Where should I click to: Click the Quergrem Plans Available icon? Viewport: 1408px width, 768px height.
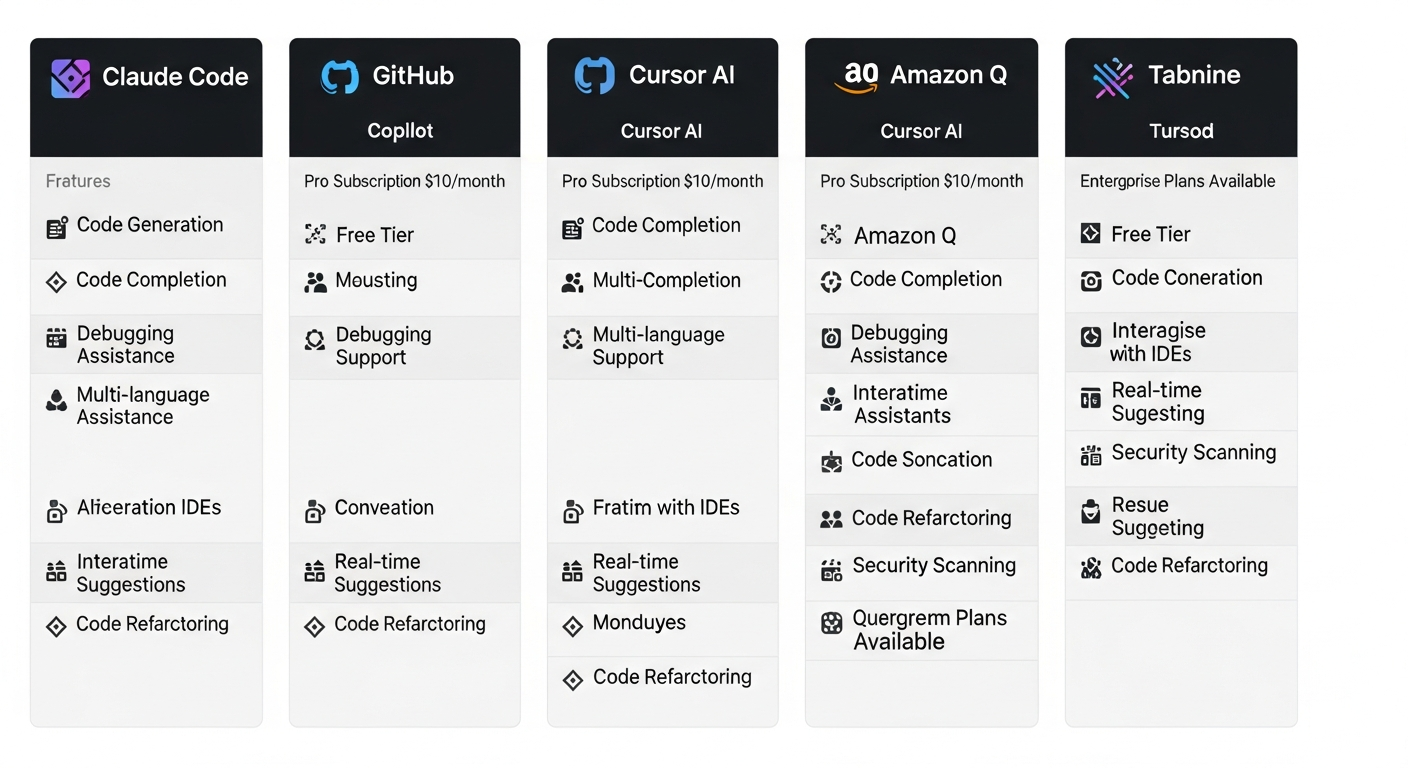pyautogui.click(x=831, y=624)
